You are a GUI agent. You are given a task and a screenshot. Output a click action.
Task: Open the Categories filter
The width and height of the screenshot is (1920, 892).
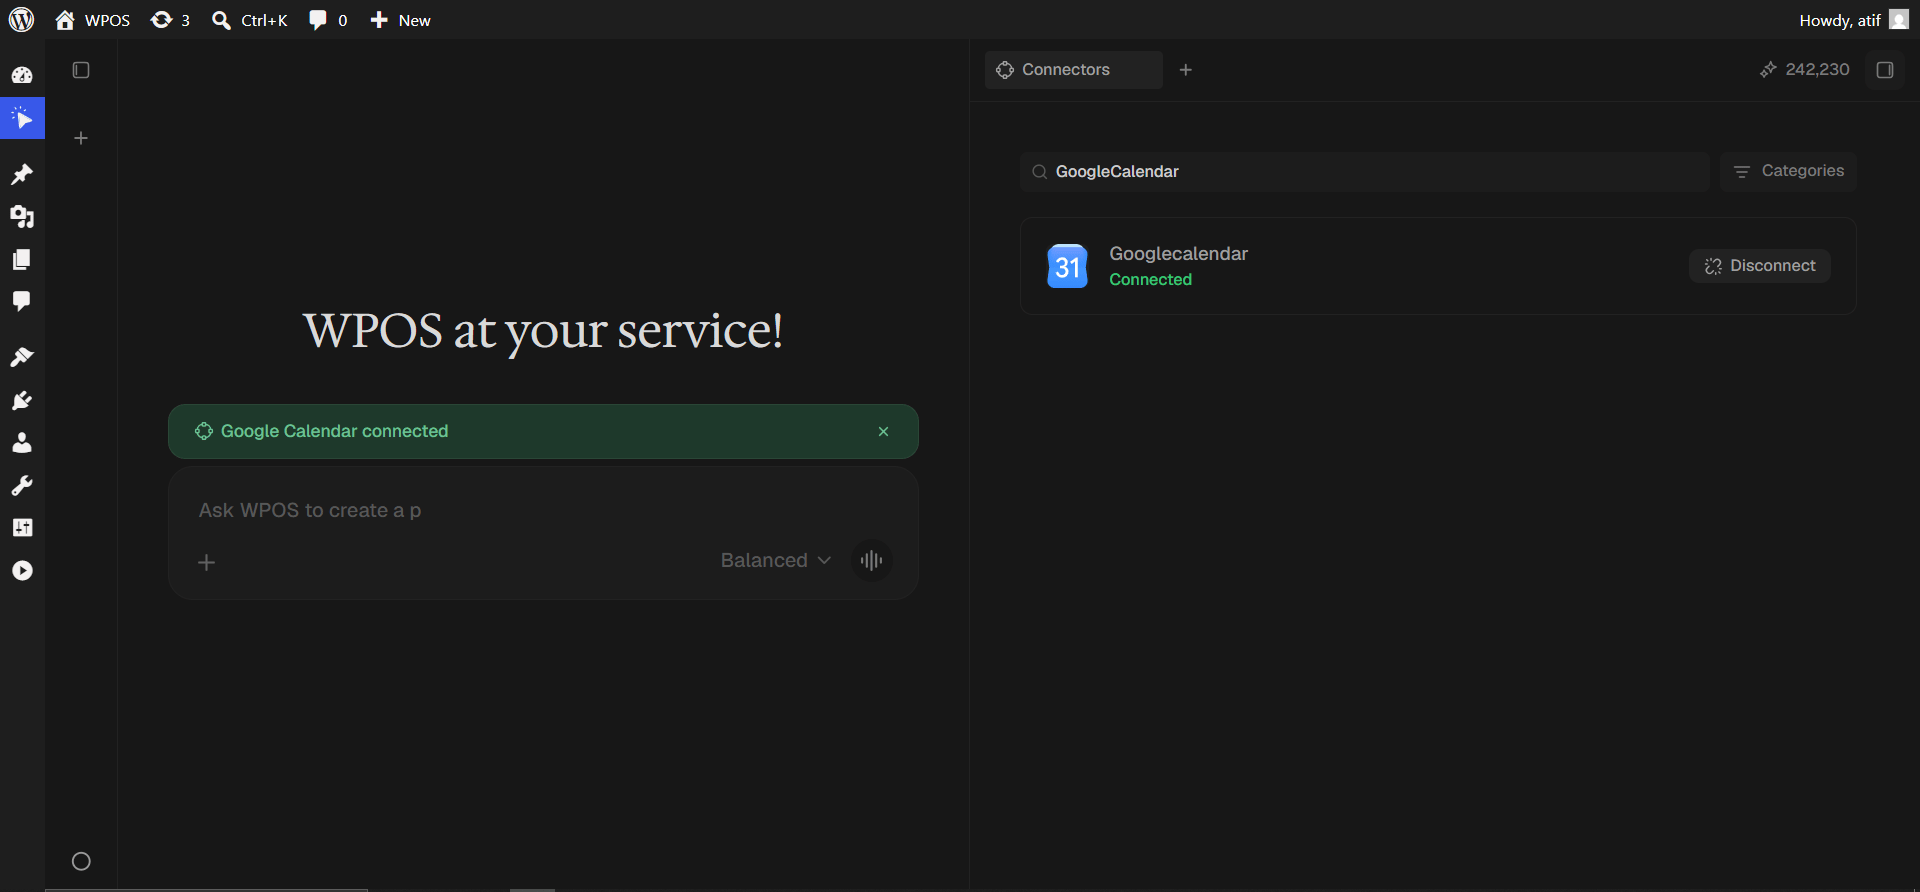click(1788, 171)
